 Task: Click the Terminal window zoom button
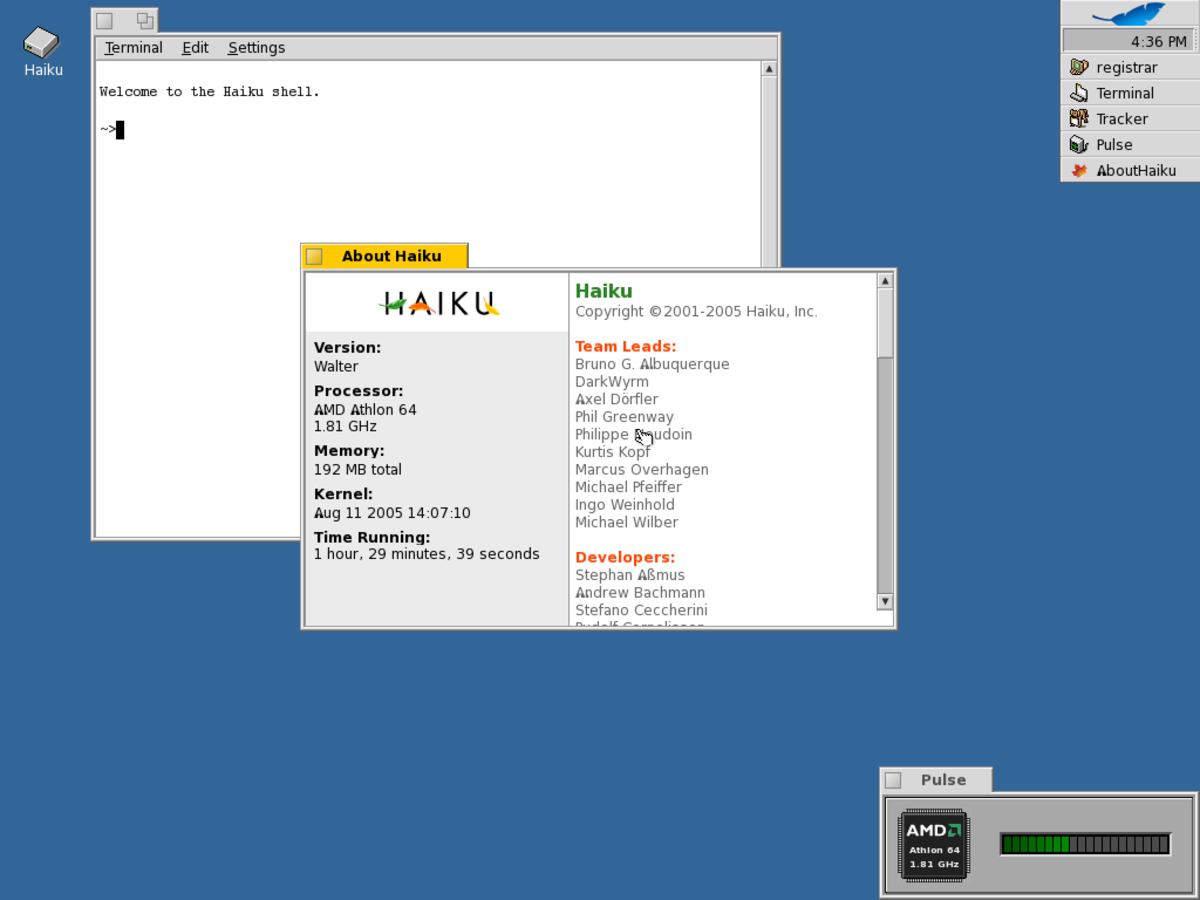[x=145, y=21]
